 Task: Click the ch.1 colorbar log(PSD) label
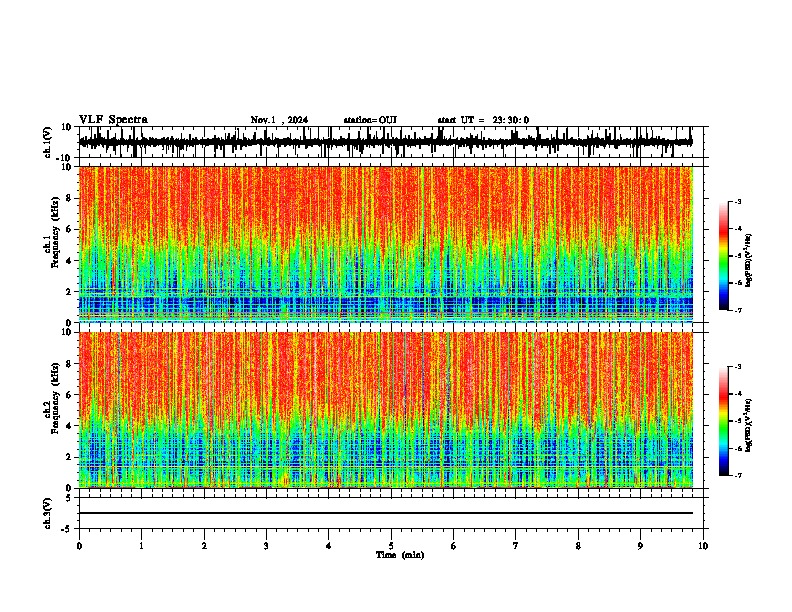pyautogui.click(x=749, y=261)
